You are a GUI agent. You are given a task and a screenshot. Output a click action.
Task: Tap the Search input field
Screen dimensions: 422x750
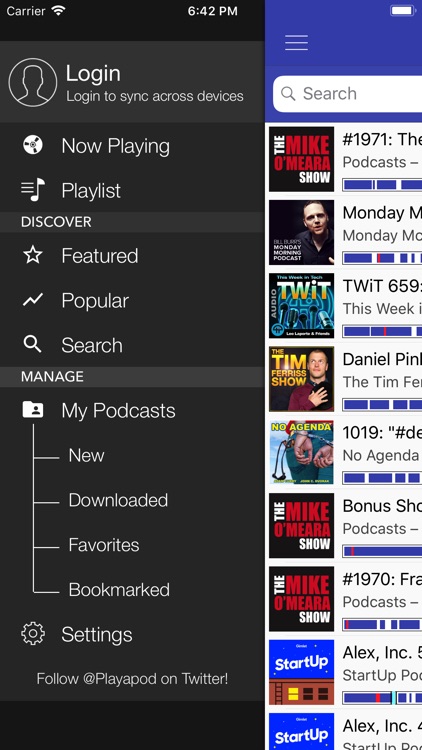(347, 94)
